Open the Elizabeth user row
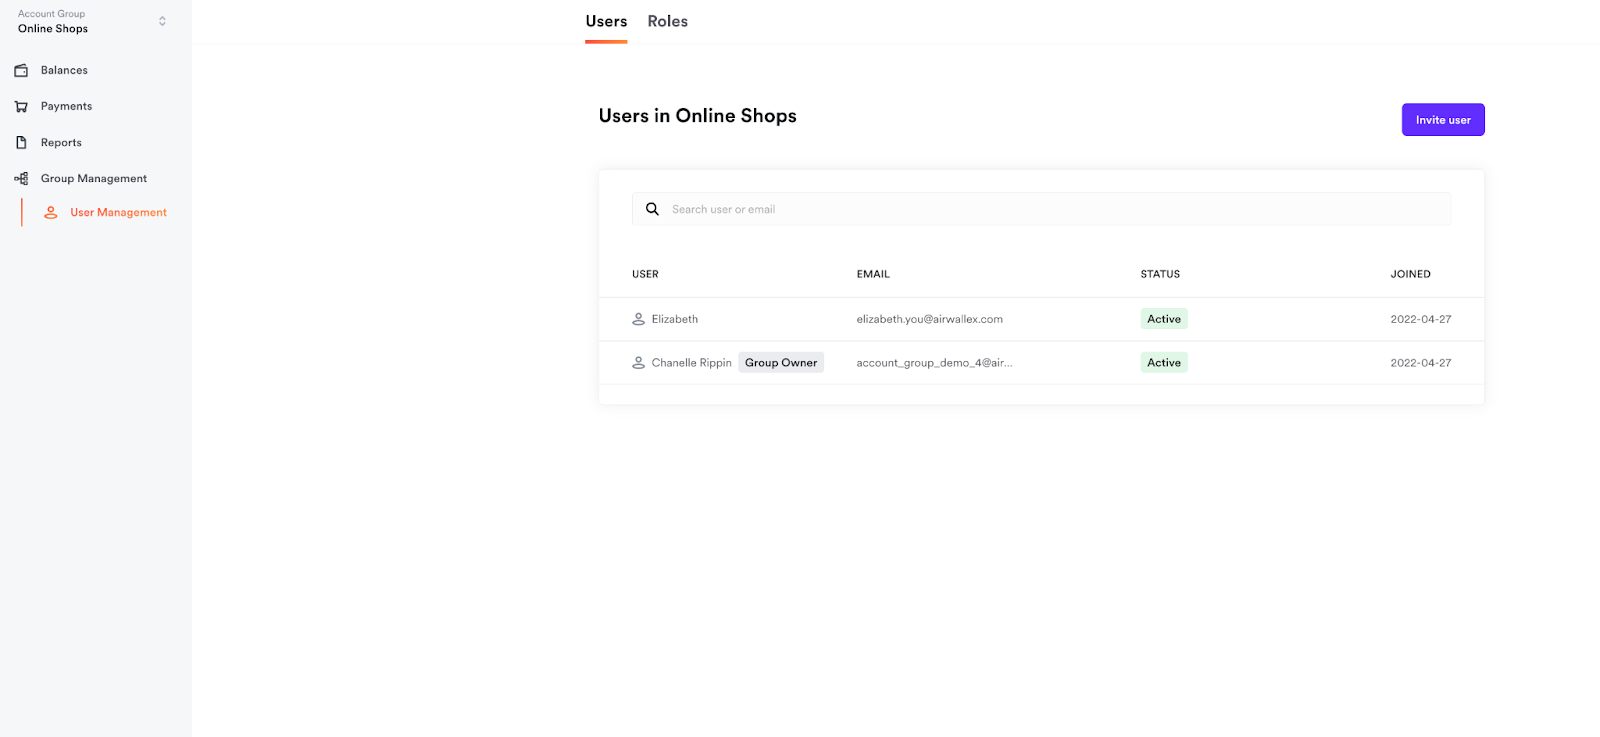The image size is (1600, 737). click(x=675, y=319)
